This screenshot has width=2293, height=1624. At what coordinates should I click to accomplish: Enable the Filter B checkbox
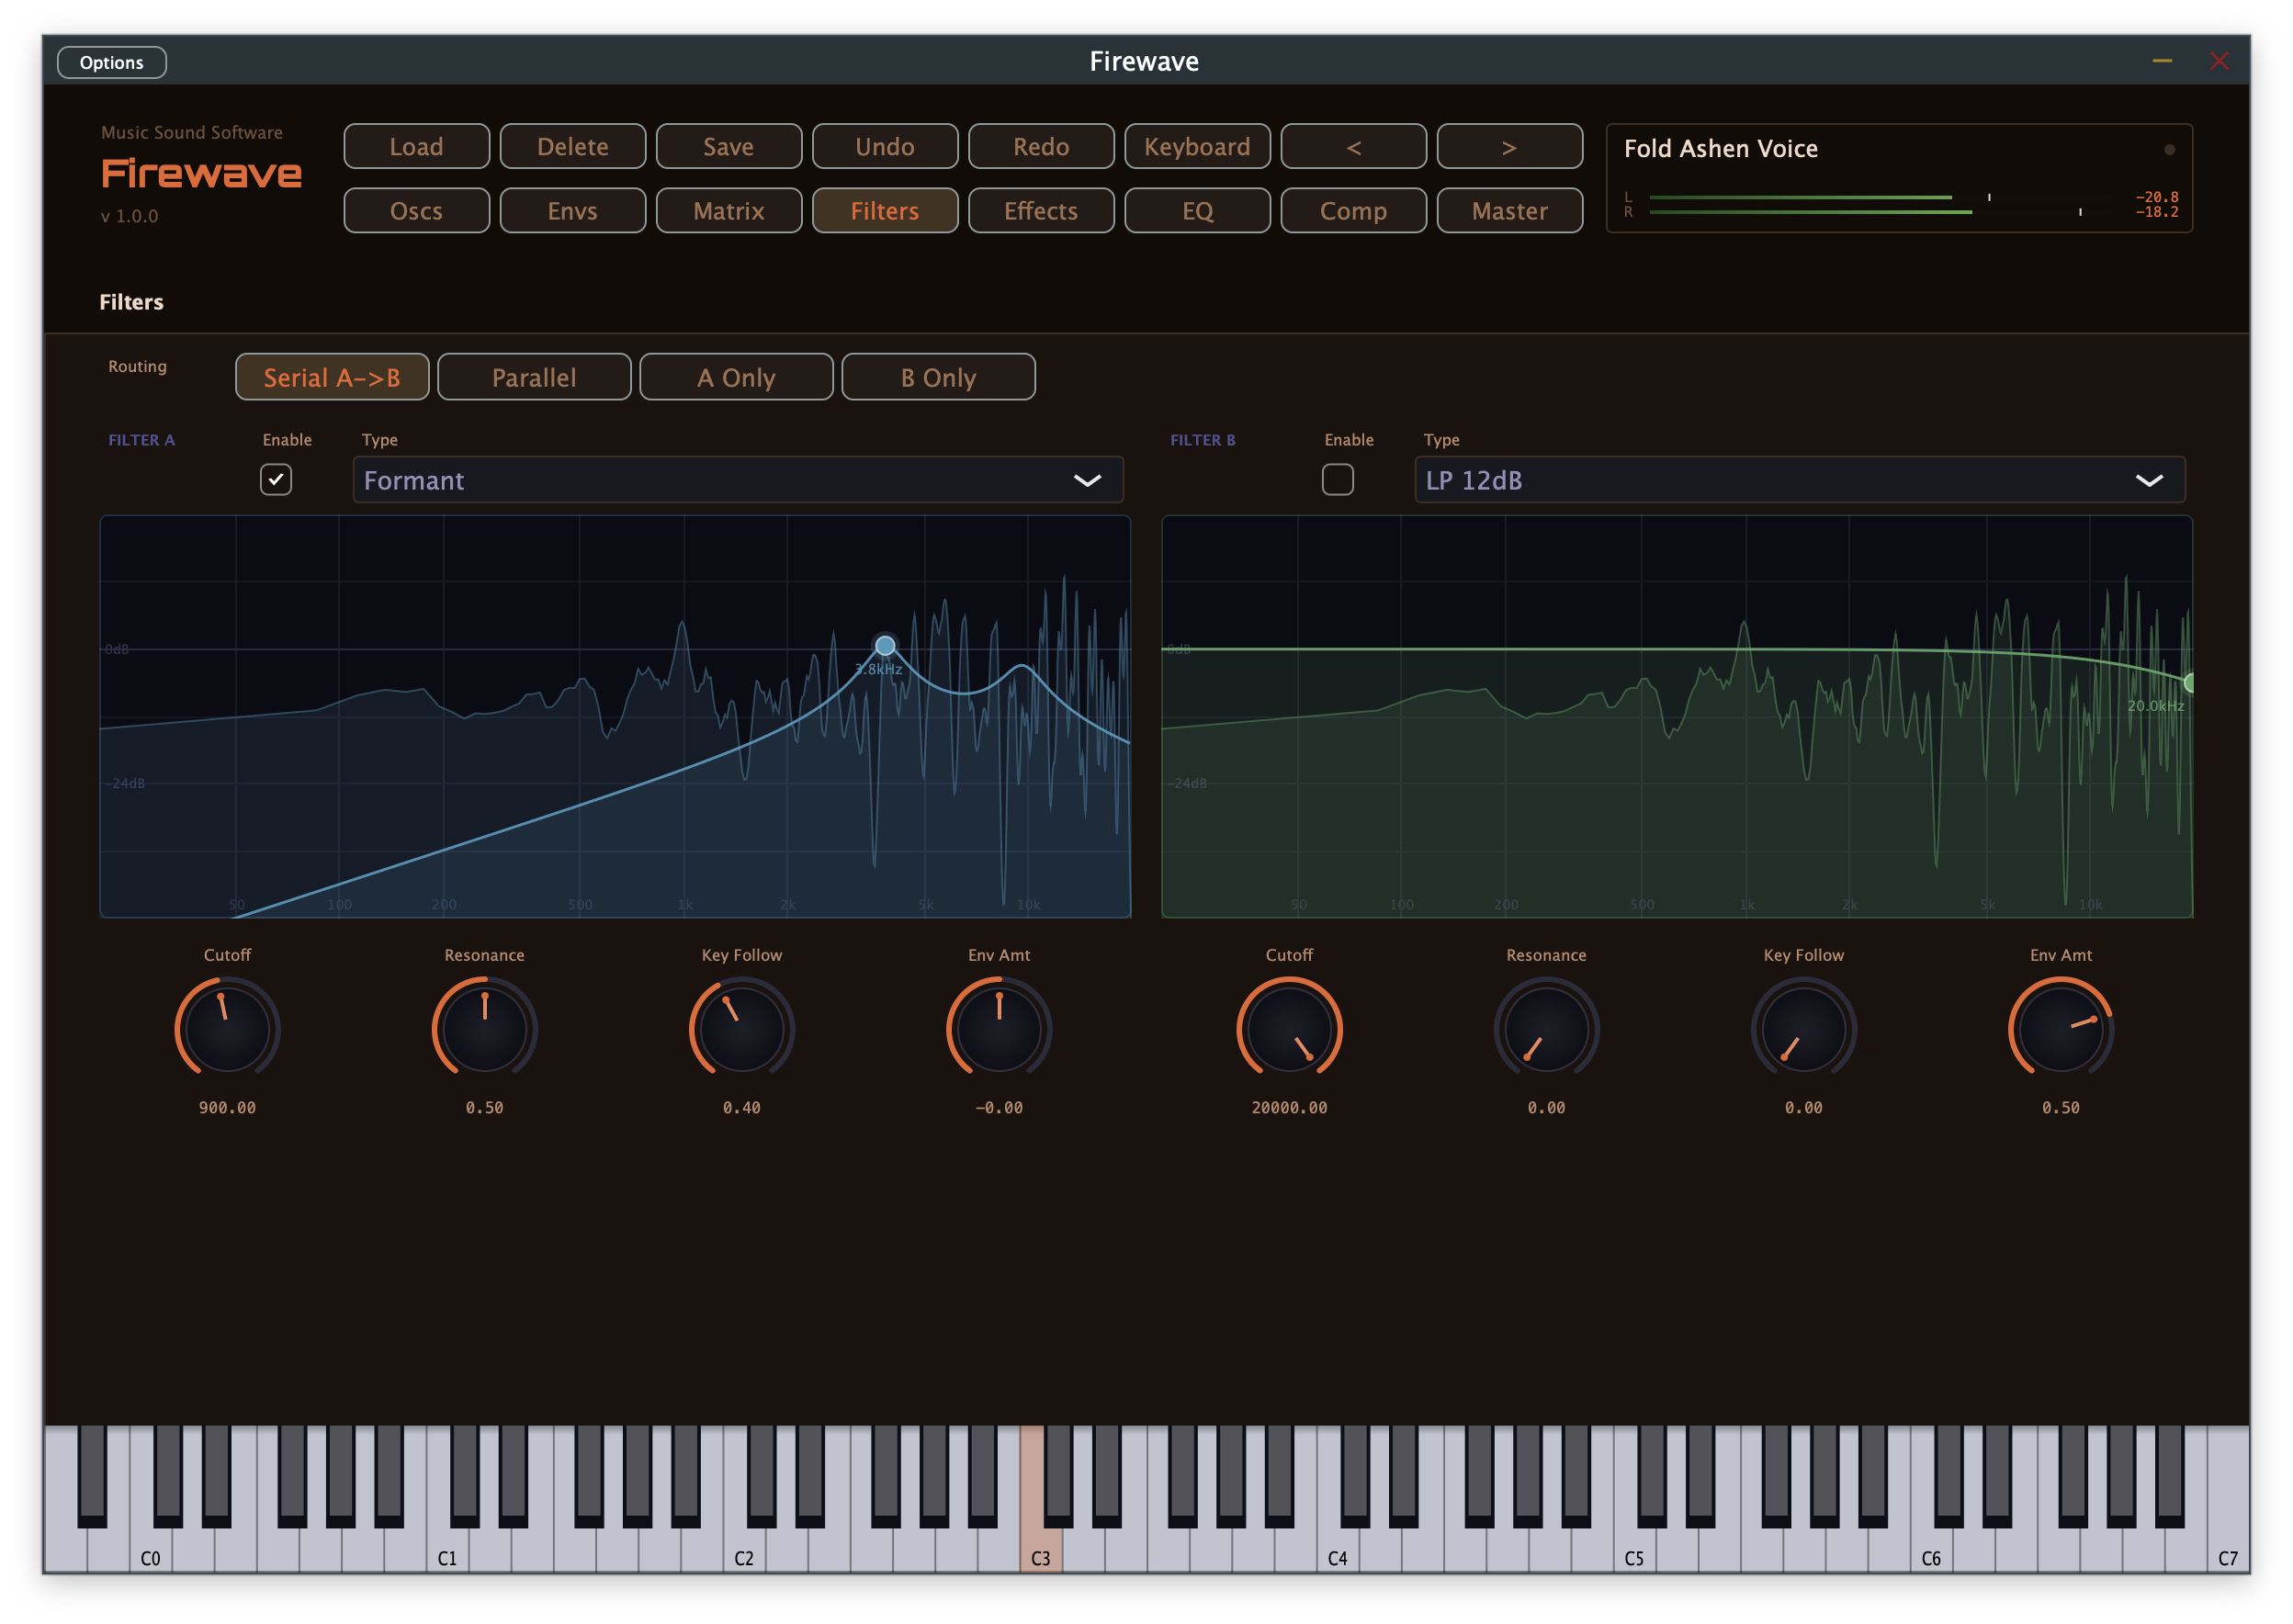pos(1337,480)
